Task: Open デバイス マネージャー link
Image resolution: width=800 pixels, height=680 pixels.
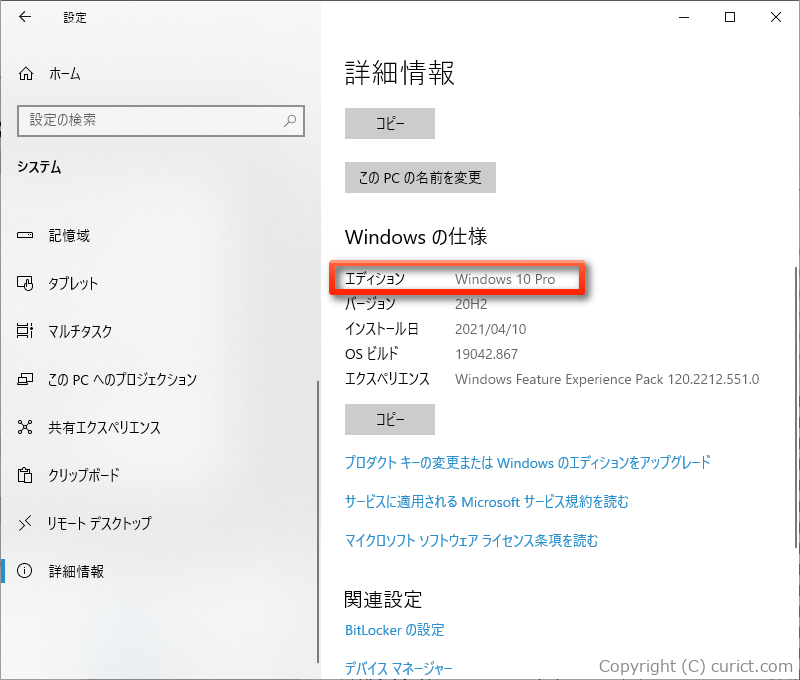Action: click(x=398, y=668)
